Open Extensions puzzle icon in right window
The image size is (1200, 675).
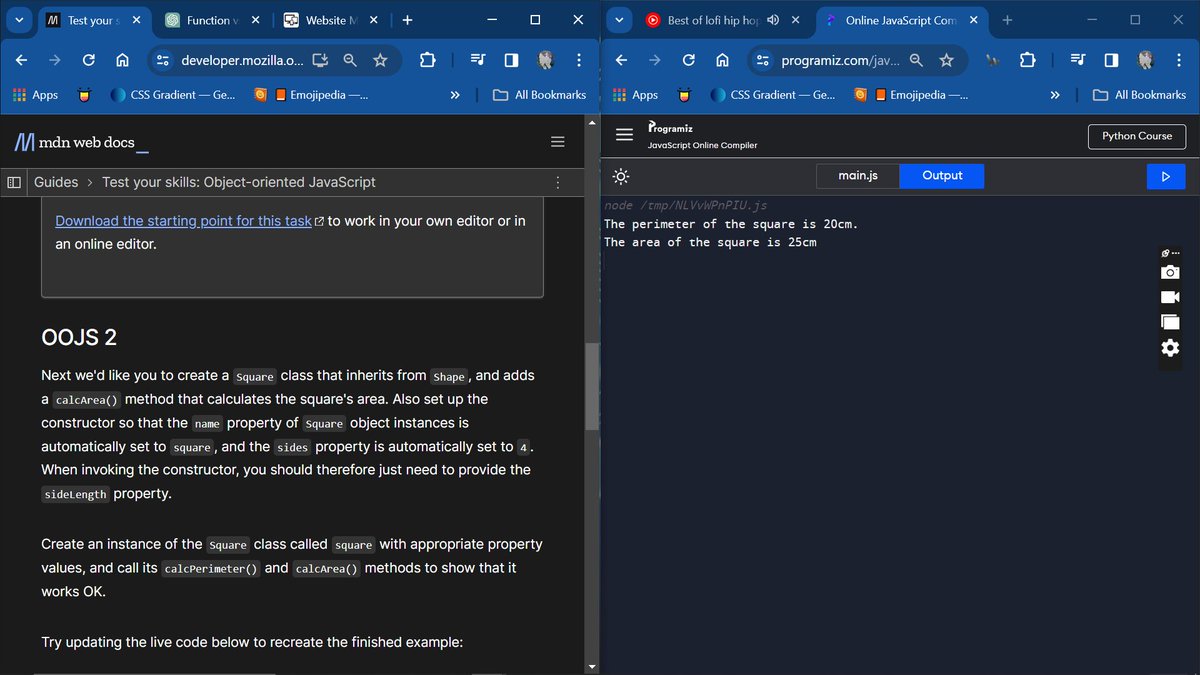coord(1027,60)
